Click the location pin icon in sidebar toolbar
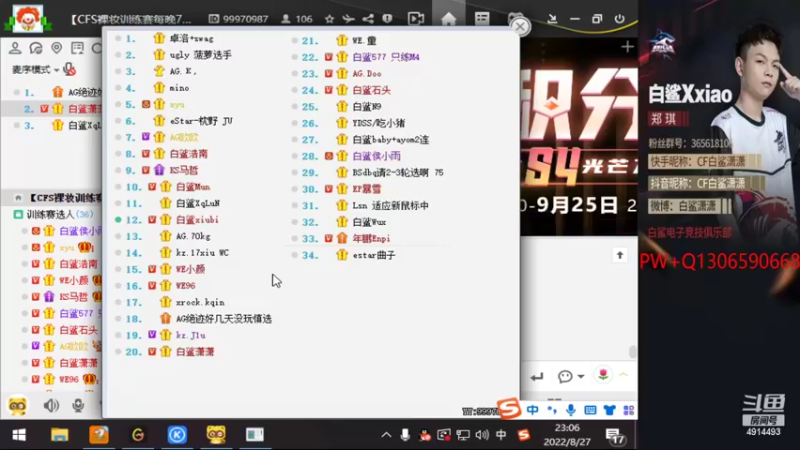The image size is (800, 450). (57, 48)
